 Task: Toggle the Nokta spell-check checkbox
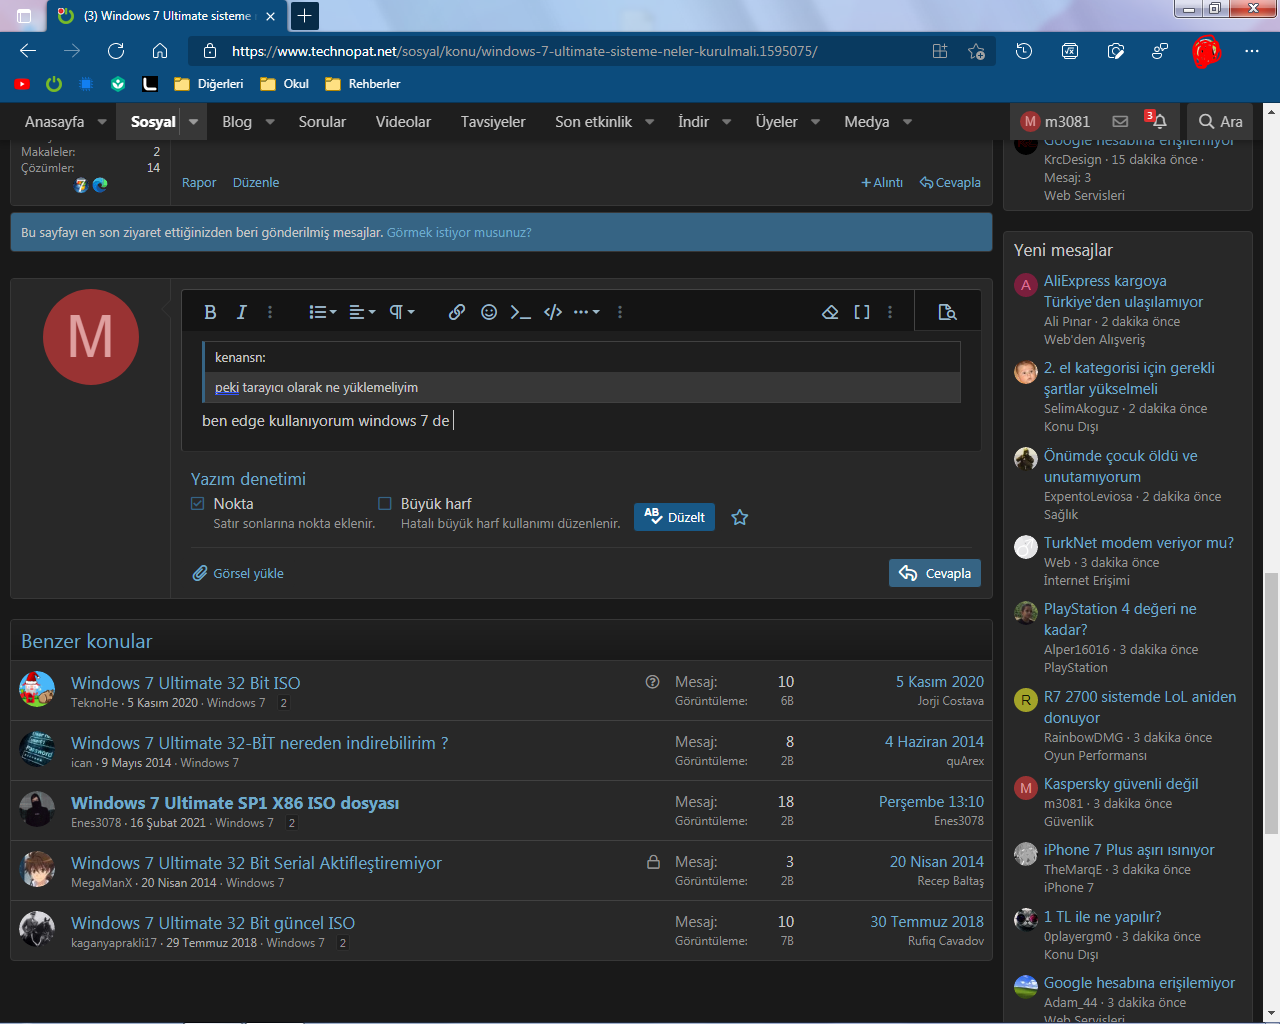pos(198,504)
